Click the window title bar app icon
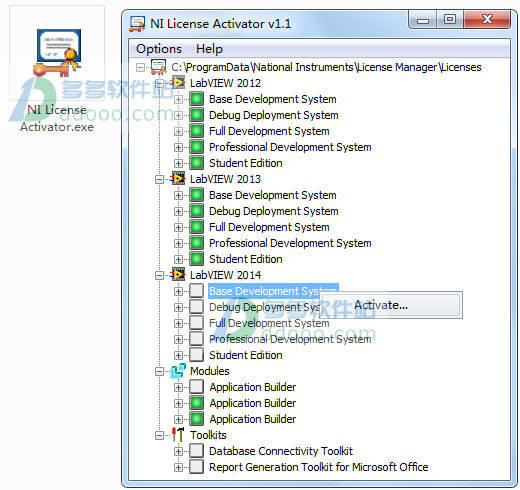Viewport: 520px width, 490px height. point(137,24)
